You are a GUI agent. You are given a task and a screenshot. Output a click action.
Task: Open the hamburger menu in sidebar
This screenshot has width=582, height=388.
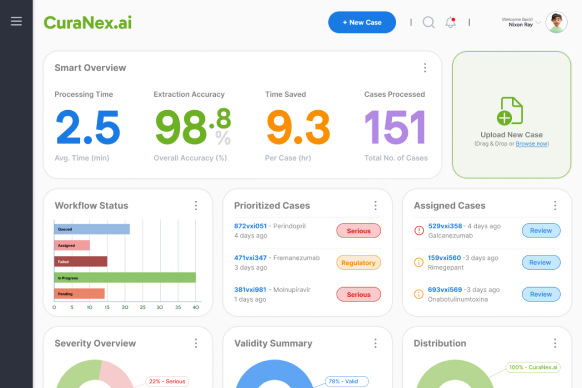(x=16, y=21)
